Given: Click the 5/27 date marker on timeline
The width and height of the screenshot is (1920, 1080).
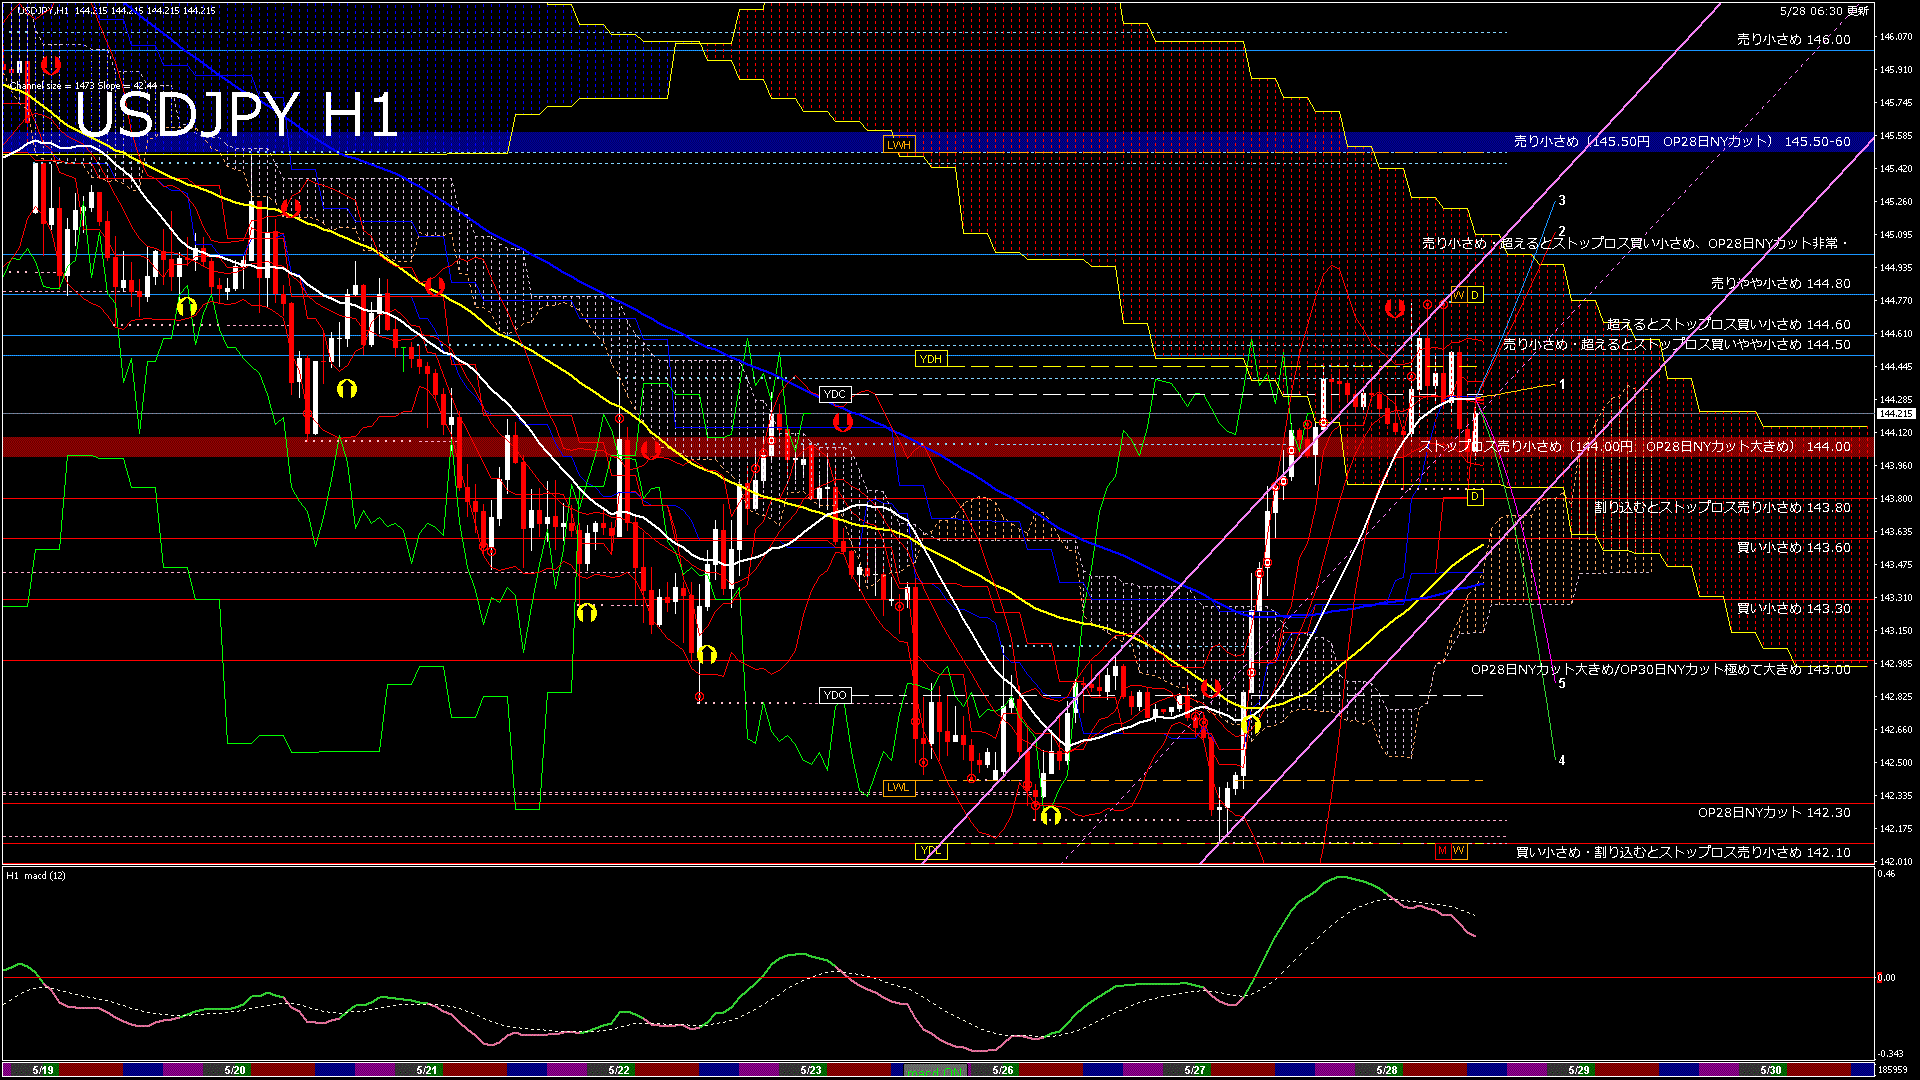Looking at the screenshot, I should point(1195,1071).
